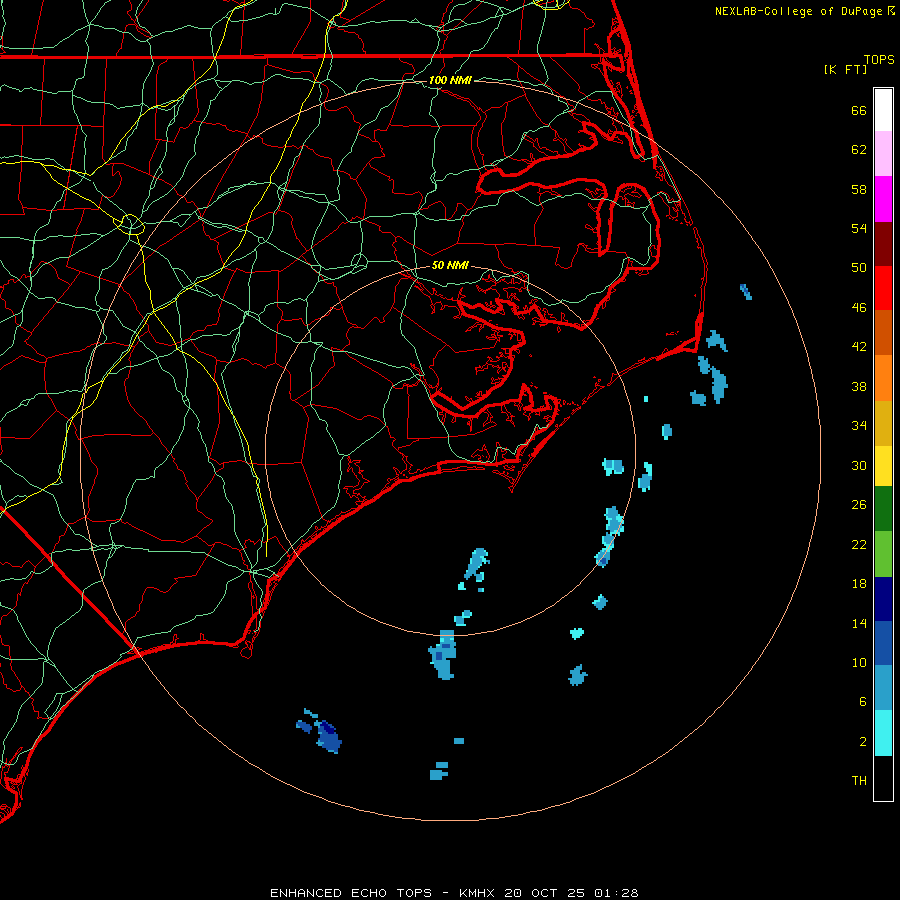The height and width of the screenshot is (900, 900).
Task: Pick the medium blue legend swatch
Action: pyautogui.click(x=883, y=643)
